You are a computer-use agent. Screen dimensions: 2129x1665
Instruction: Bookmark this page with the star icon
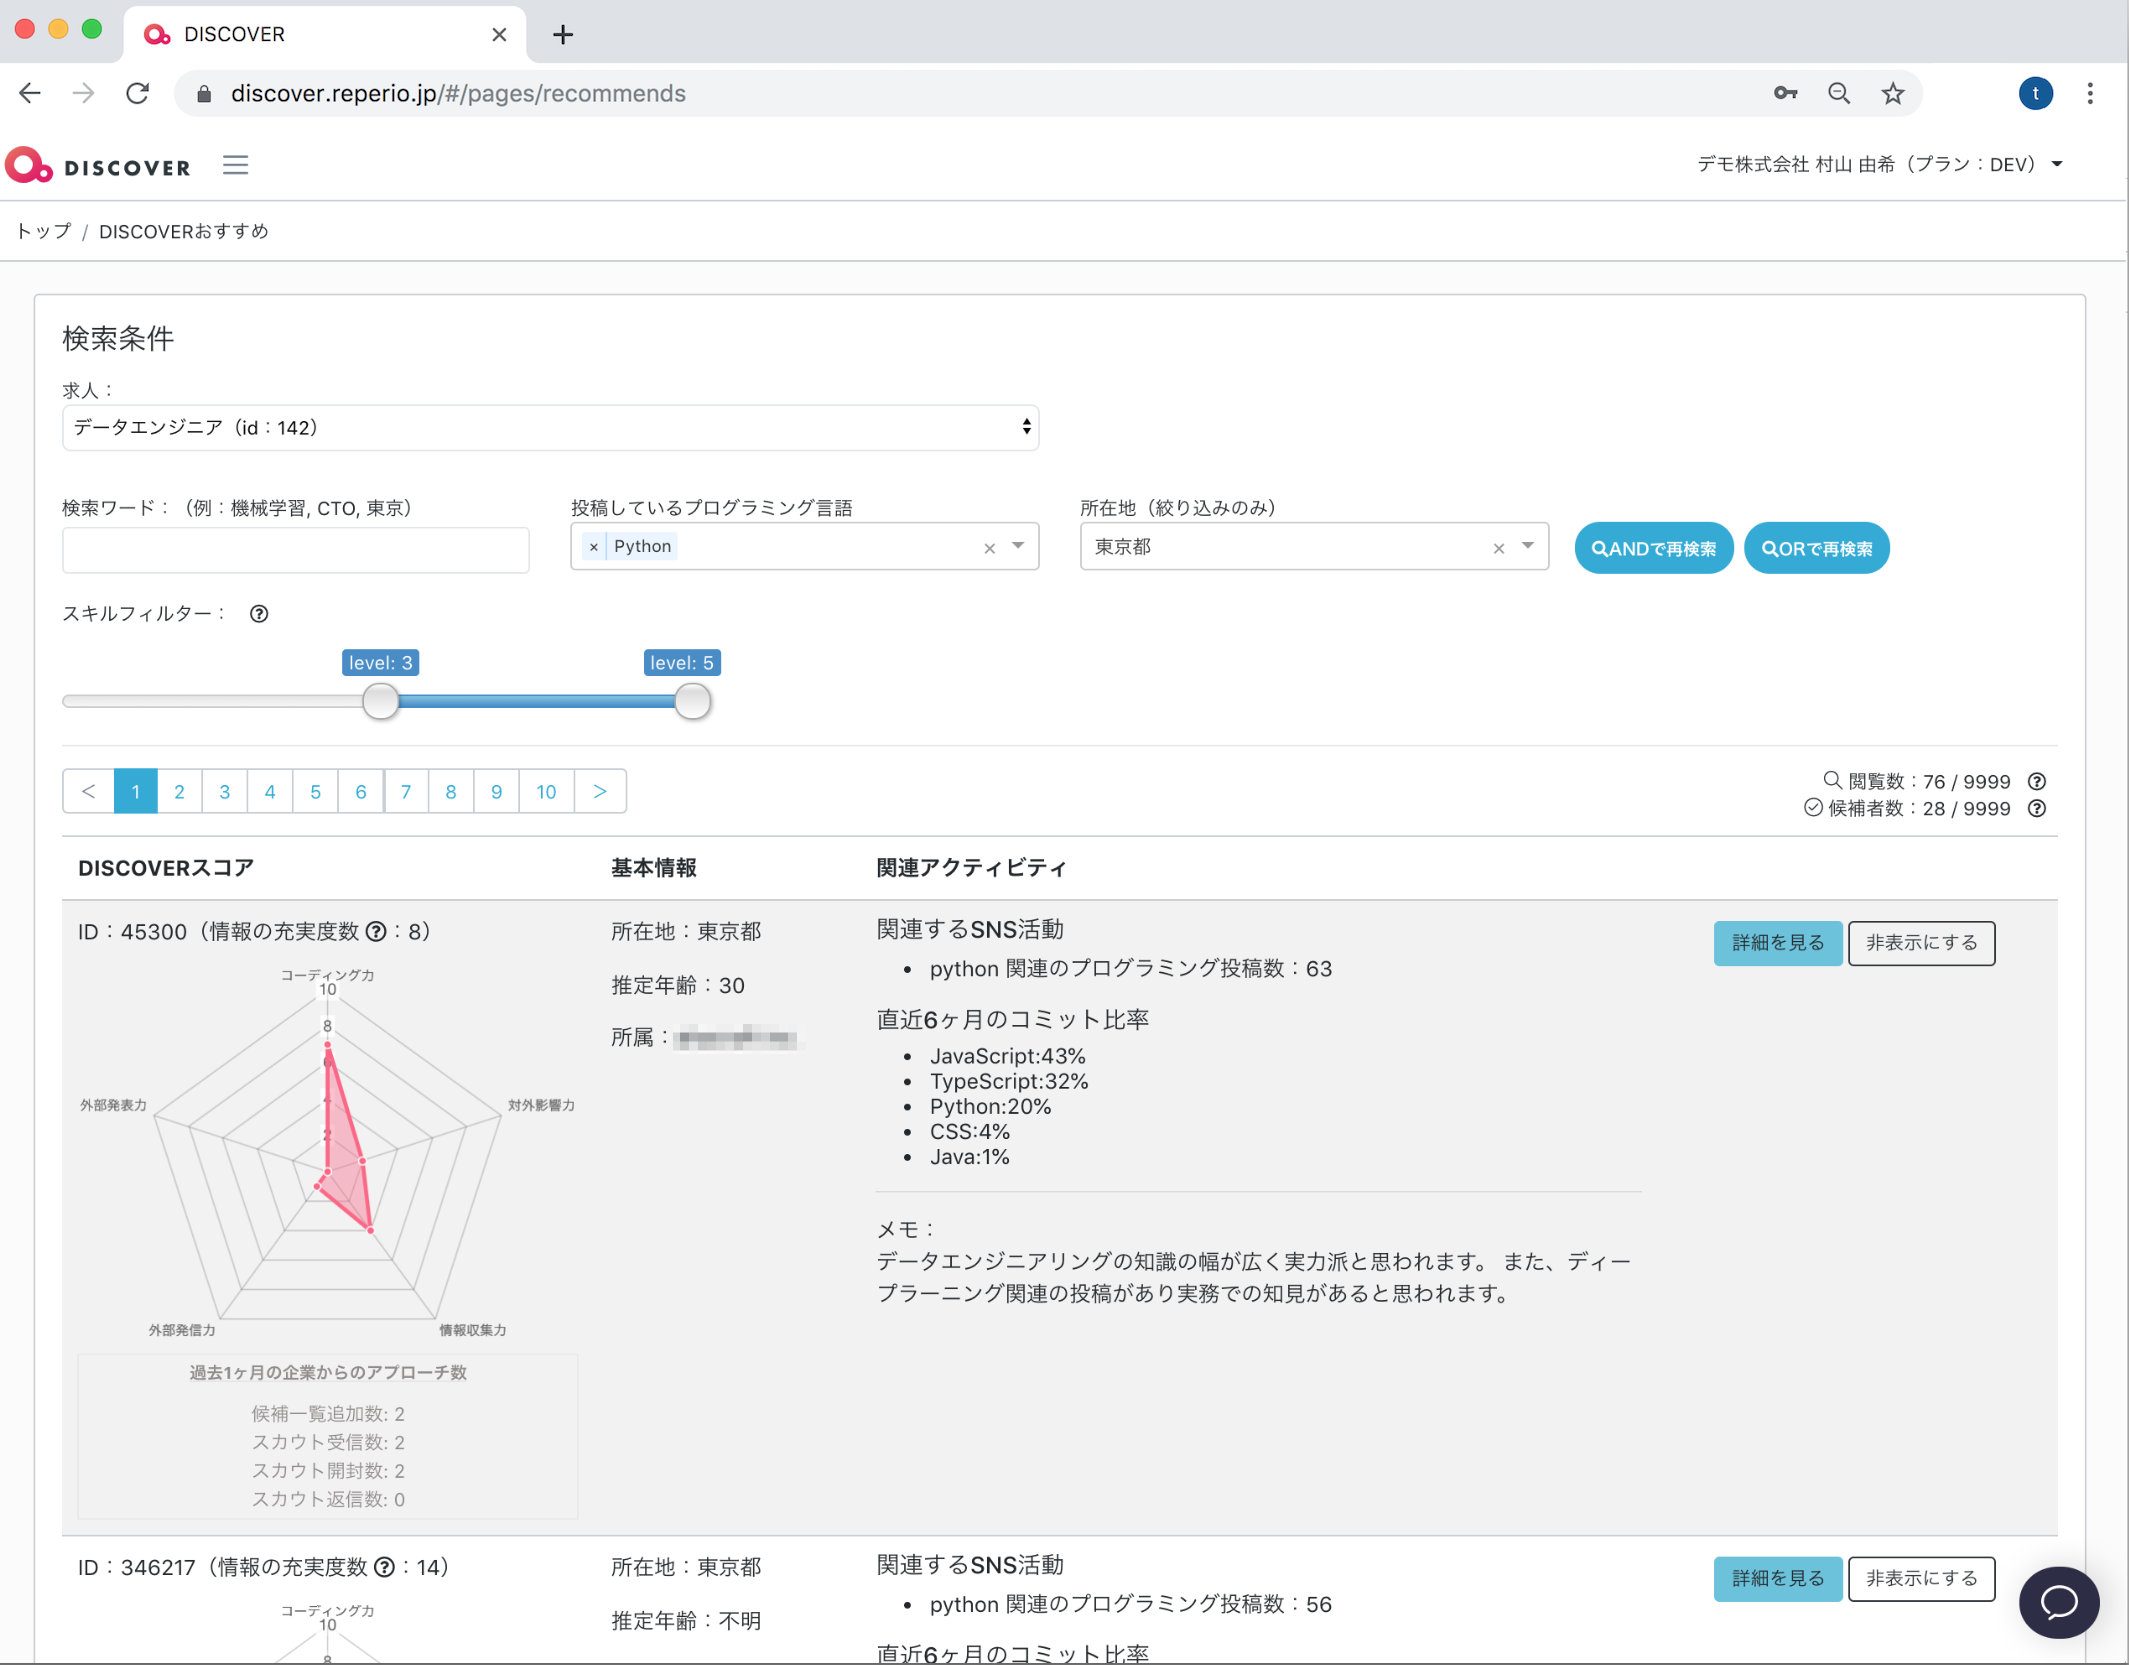(x=1892, y=94)
